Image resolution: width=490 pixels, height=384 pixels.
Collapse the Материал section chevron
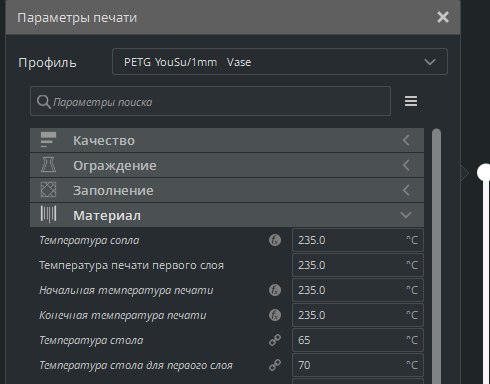(x=406, y=215)
